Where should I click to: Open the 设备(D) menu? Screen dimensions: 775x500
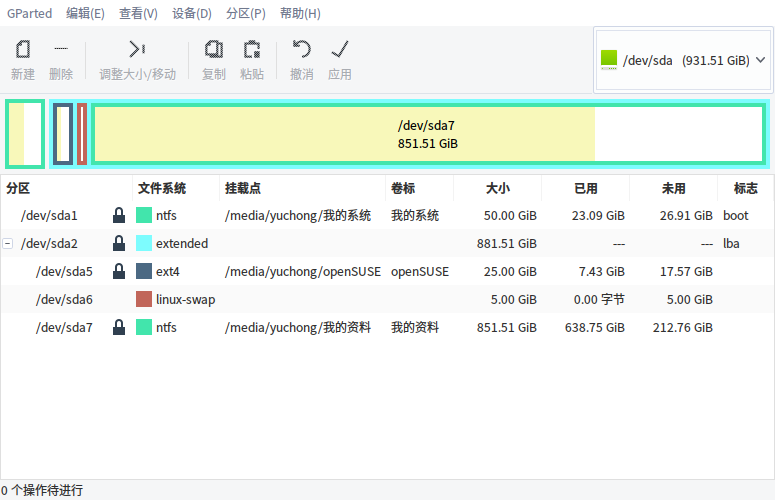pyautogui.click(x=192, y=13)
